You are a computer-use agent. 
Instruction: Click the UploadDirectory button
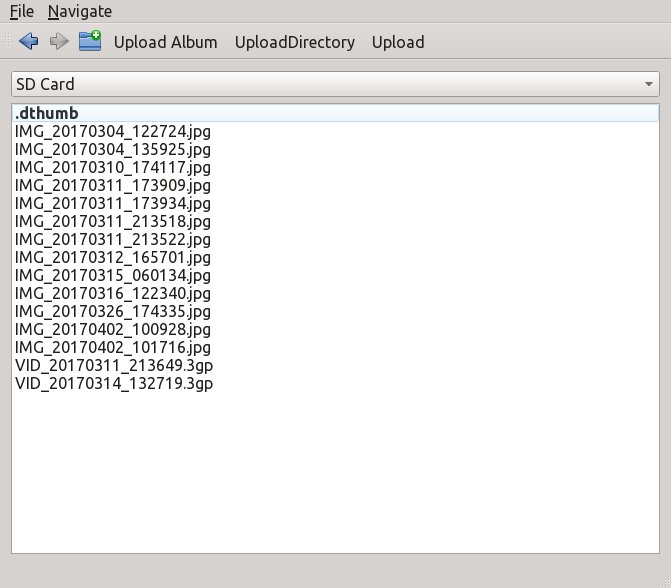coord(295,42)
